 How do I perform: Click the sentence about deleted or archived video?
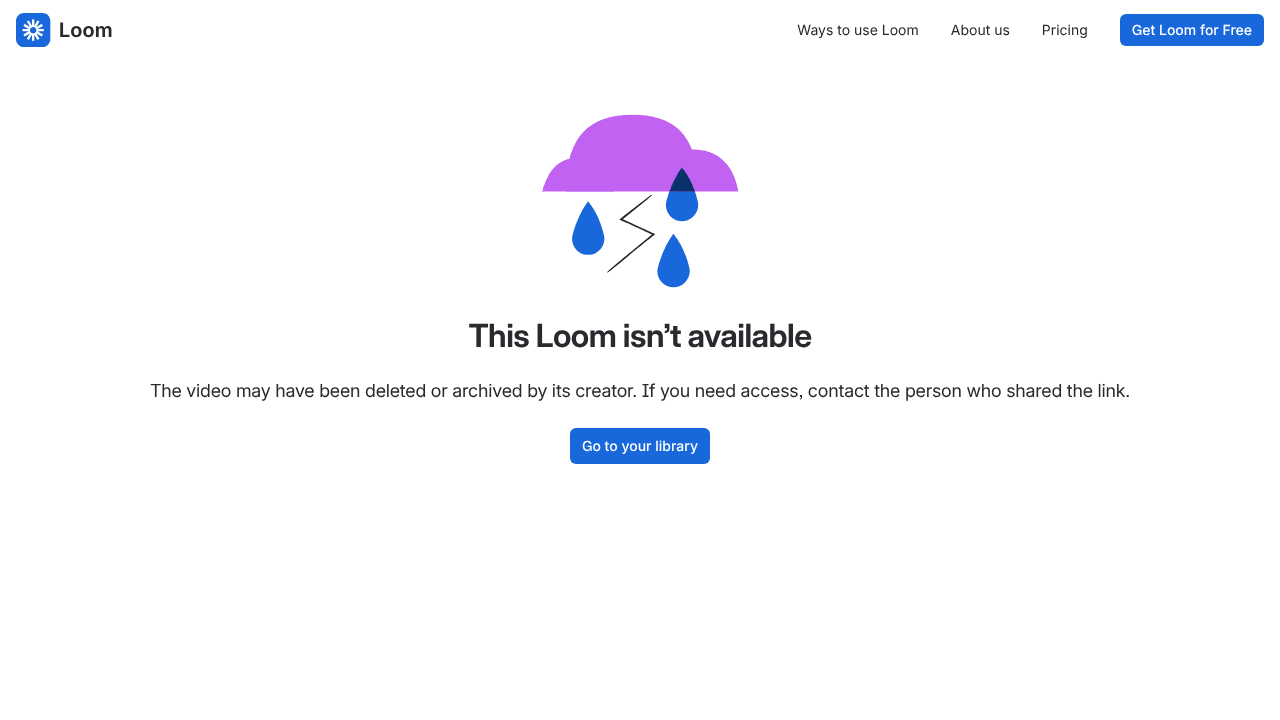click(394, 391)
